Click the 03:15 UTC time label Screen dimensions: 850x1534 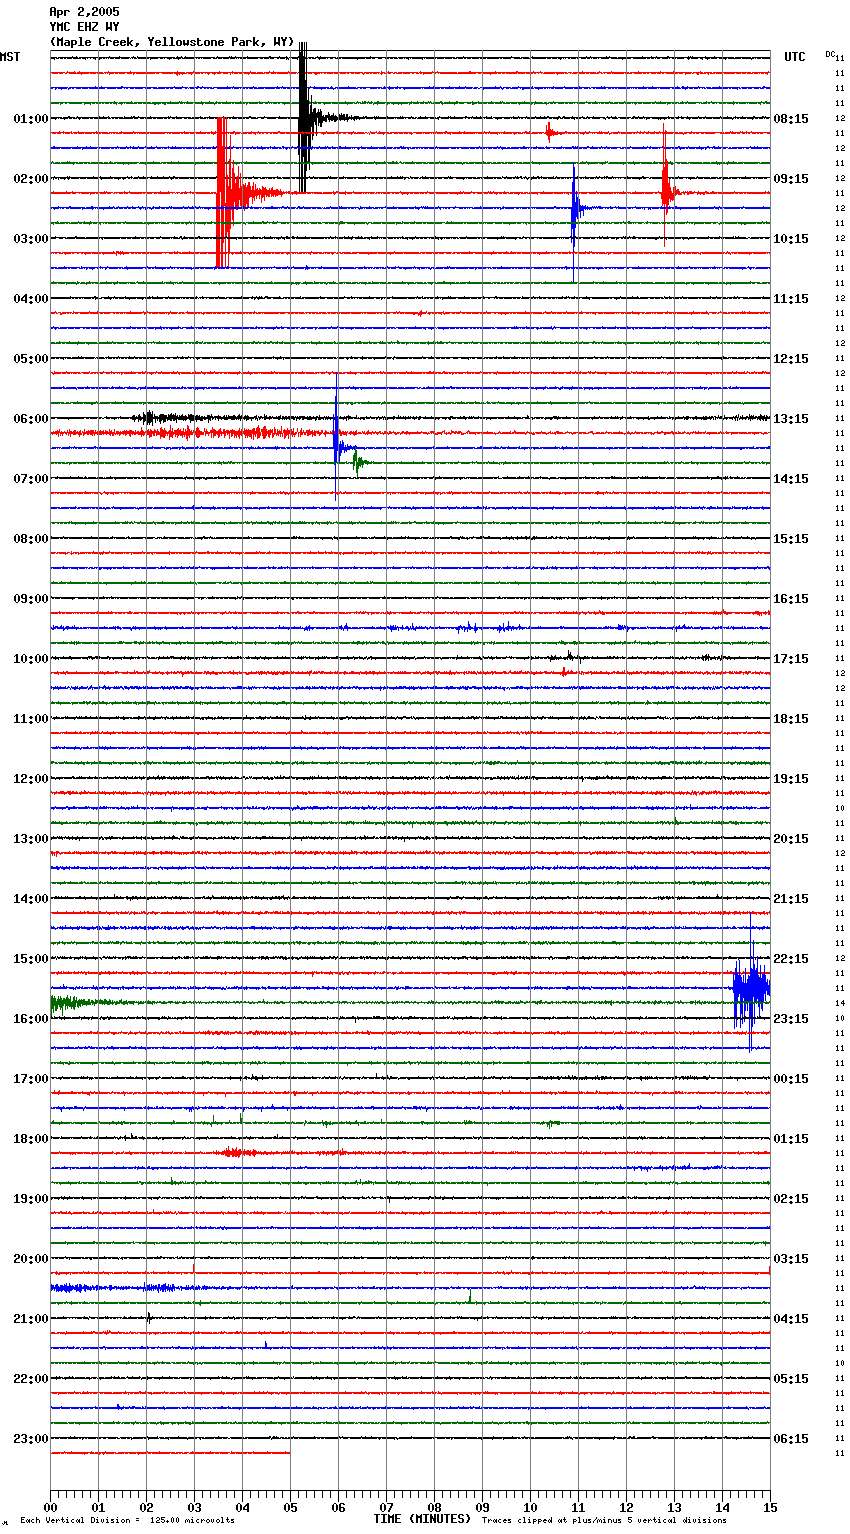click(791, 1259)
